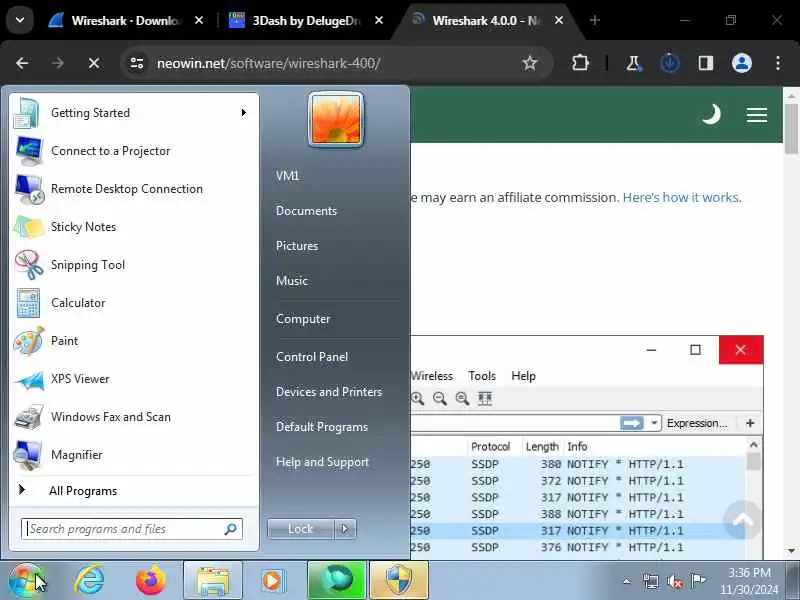Click the Lock button
This screenshot has height=600, width=800.
click(x=301, y=529)
